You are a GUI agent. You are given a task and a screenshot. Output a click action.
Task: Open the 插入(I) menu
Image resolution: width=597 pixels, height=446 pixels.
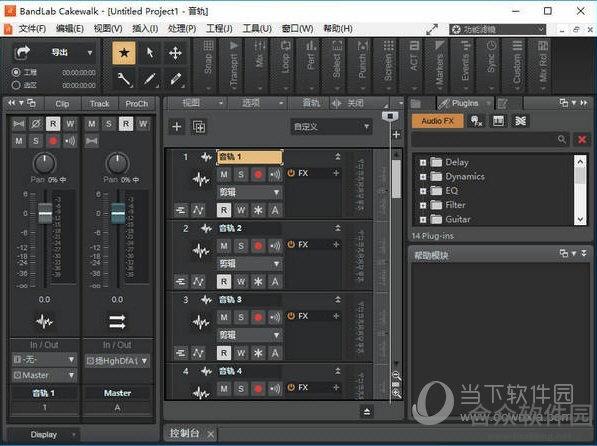[x=145, y=29]
